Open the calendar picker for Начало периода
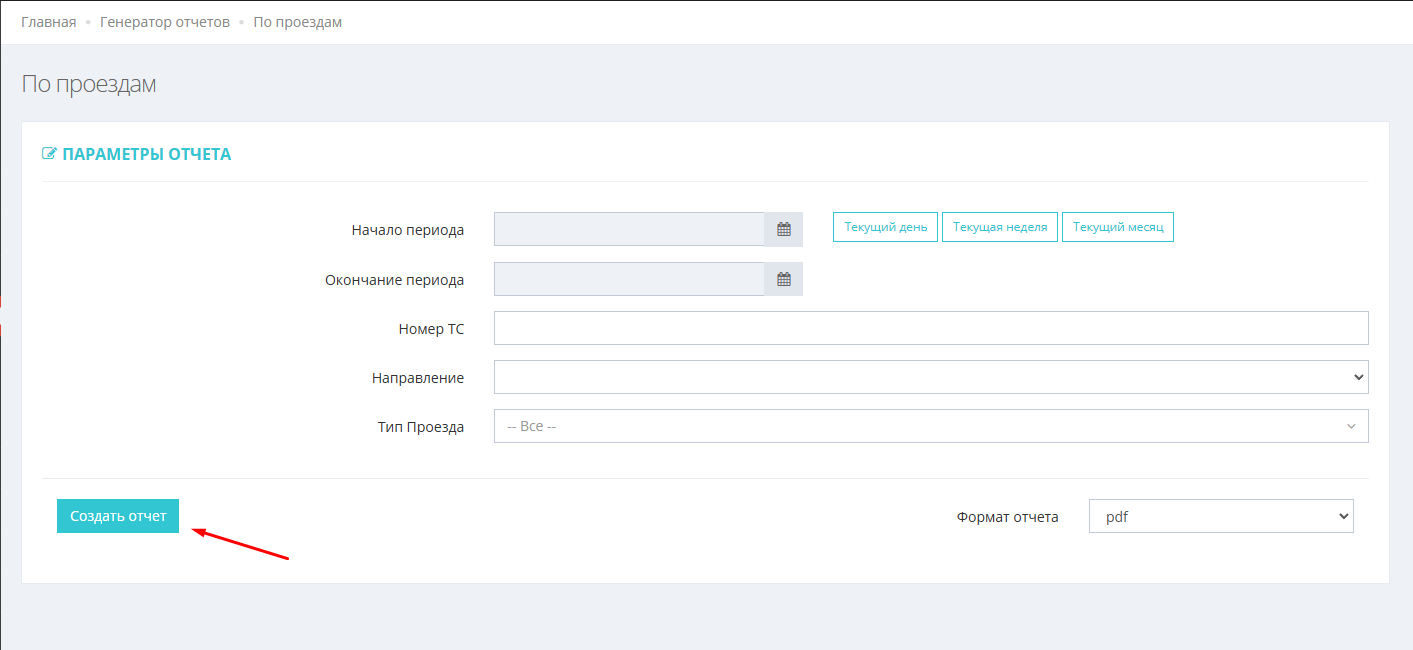The height and width of the screenshot is (650, 1413). [x=783, y=229]
